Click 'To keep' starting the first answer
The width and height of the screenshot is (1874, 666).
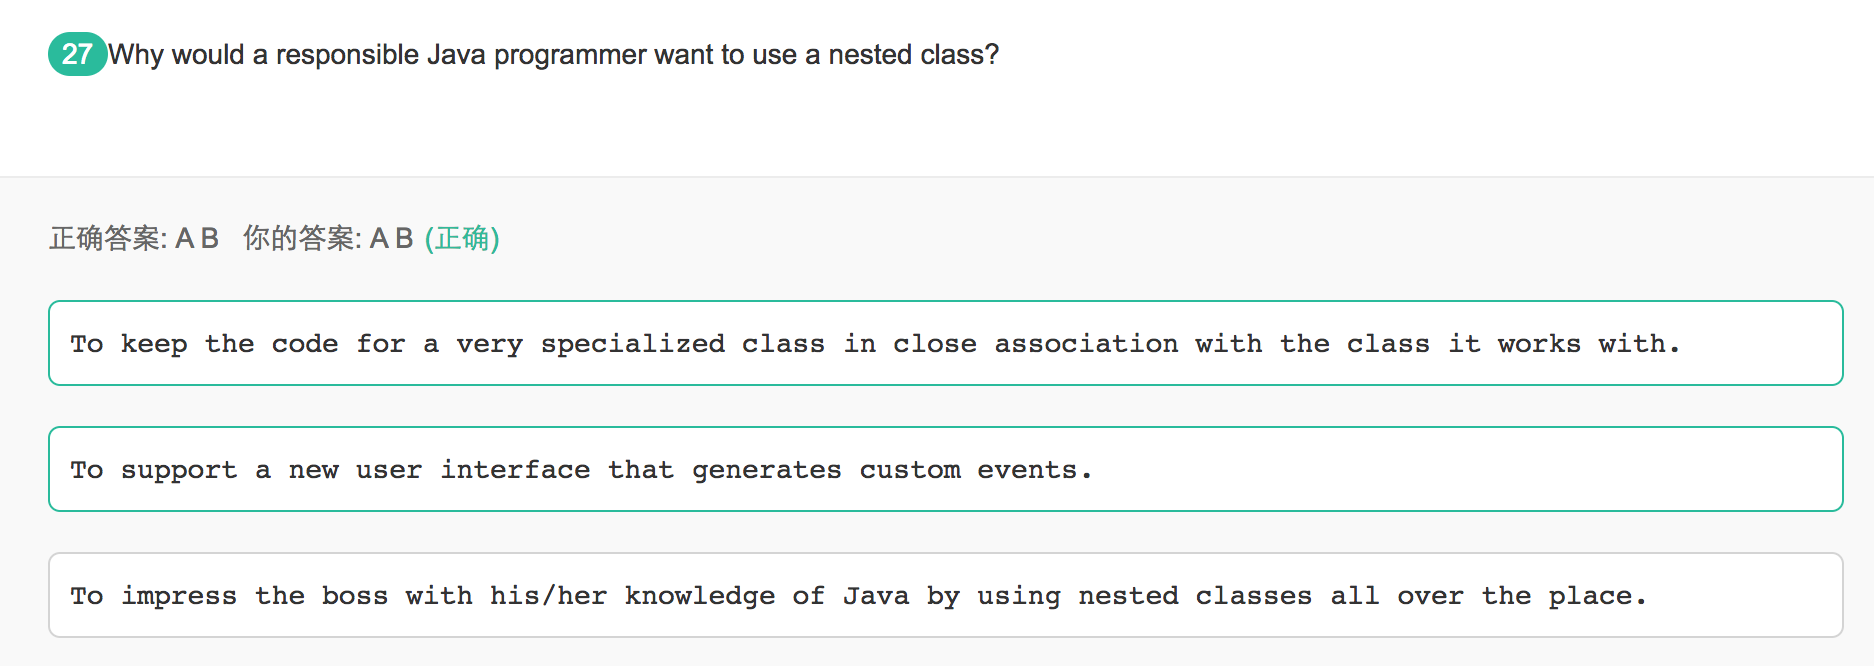[x=128, y=344]
